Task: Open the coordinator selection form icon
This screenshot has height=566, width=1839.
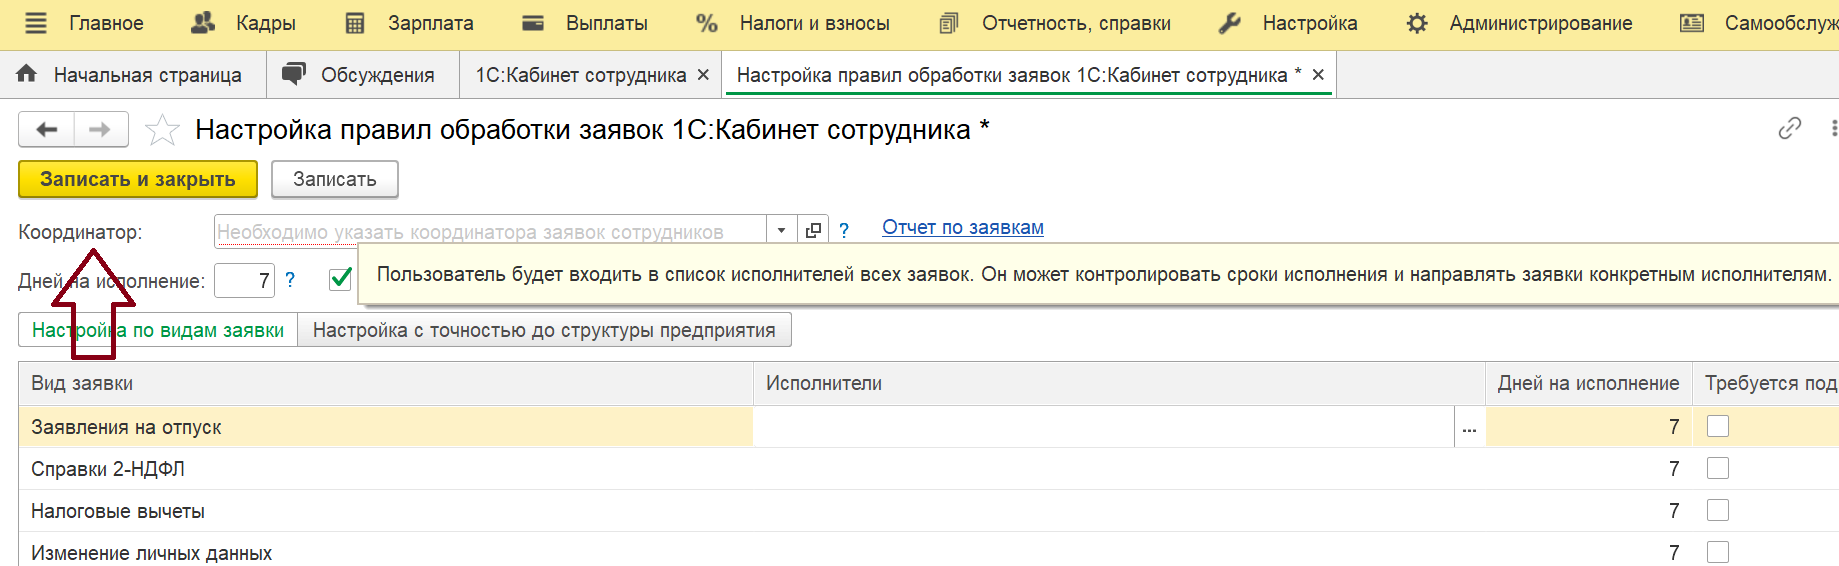Action: [x=813, y=231]
